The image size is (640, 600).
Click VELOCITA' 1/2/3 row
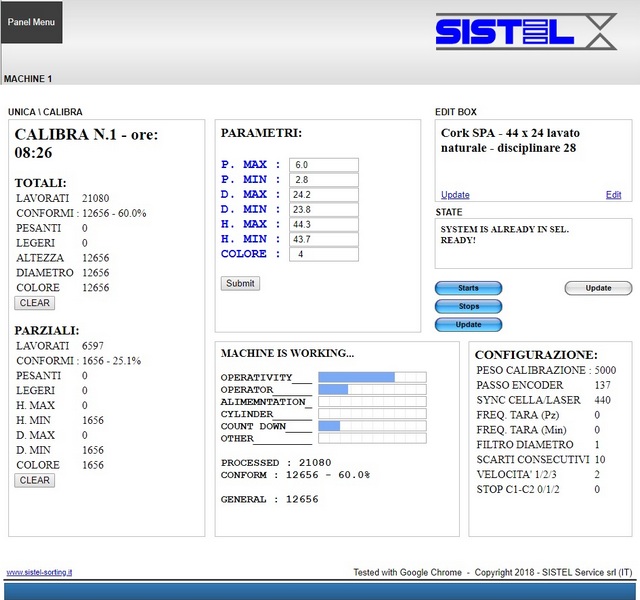[x=538, y=474]
